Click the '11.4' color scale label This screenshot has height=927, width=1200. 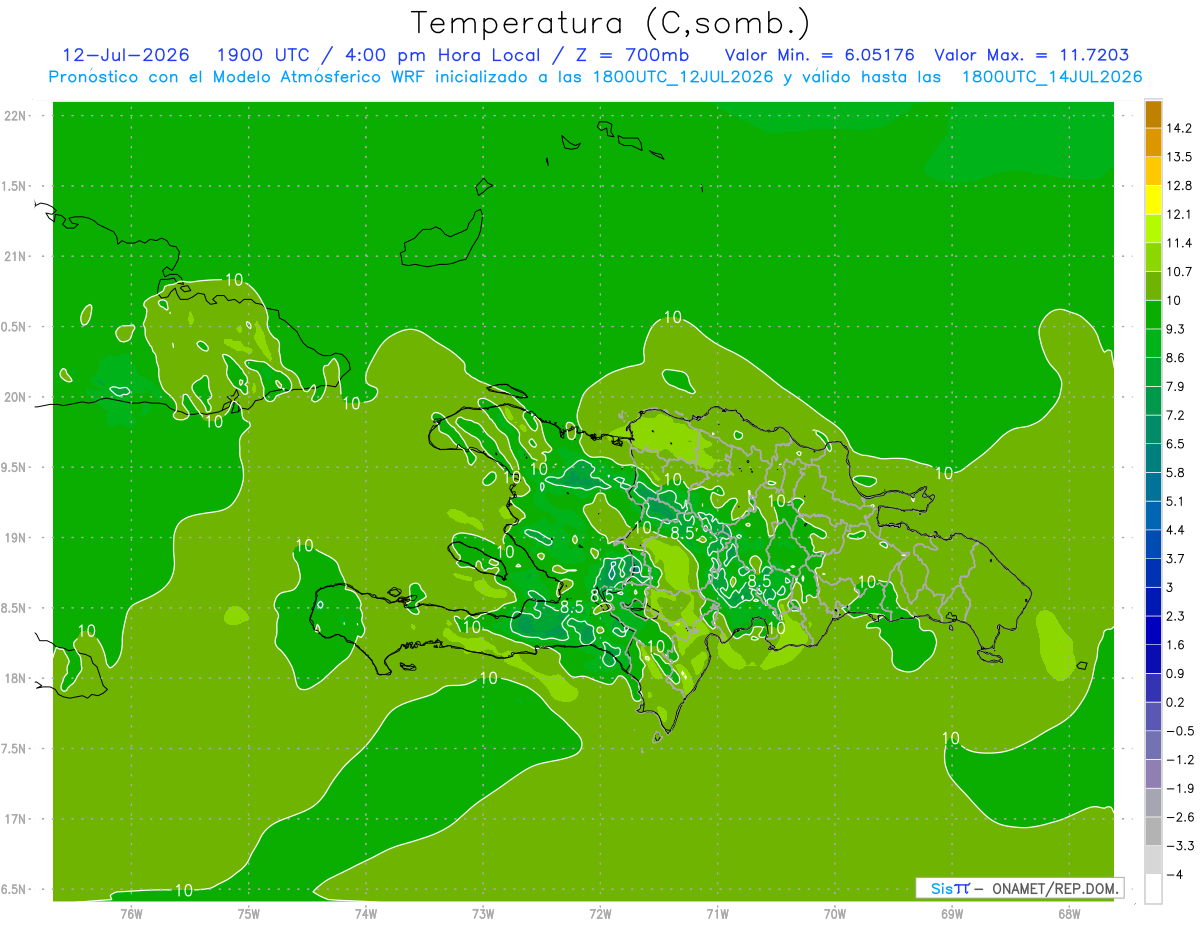[x=1180, y=243]
